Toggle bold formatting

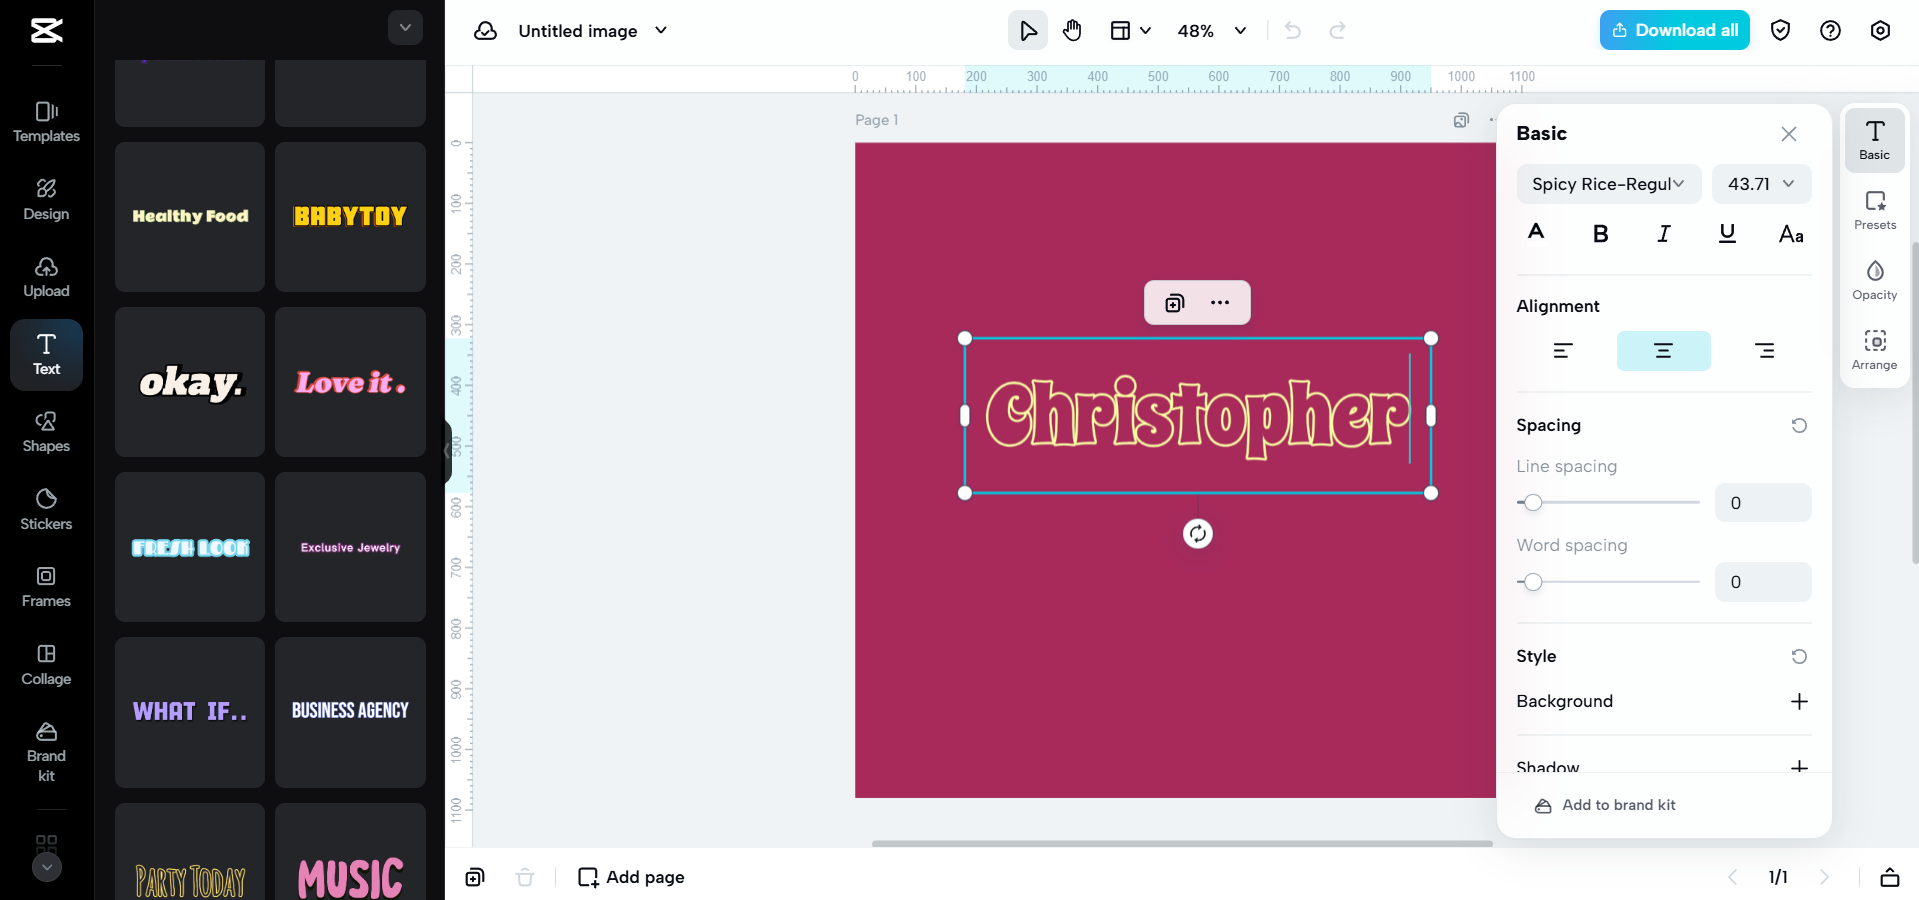(x=1600, y=234)
